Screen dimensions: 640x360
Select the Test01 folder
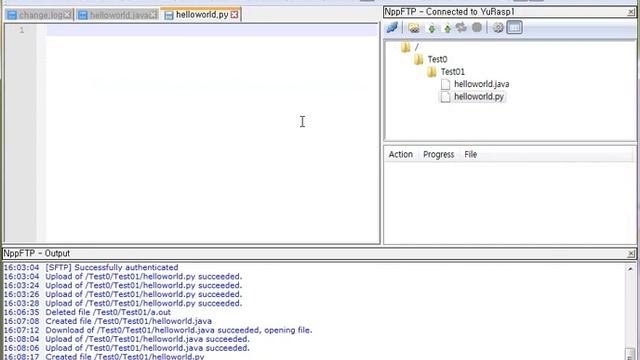click(x=452, y=72)
